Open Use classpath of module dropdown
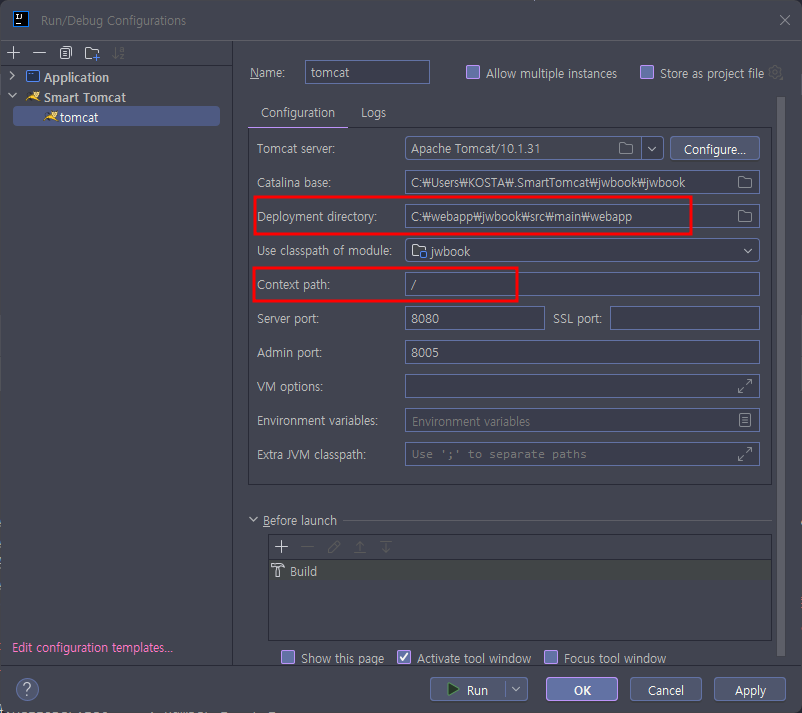 coord(748,251)
